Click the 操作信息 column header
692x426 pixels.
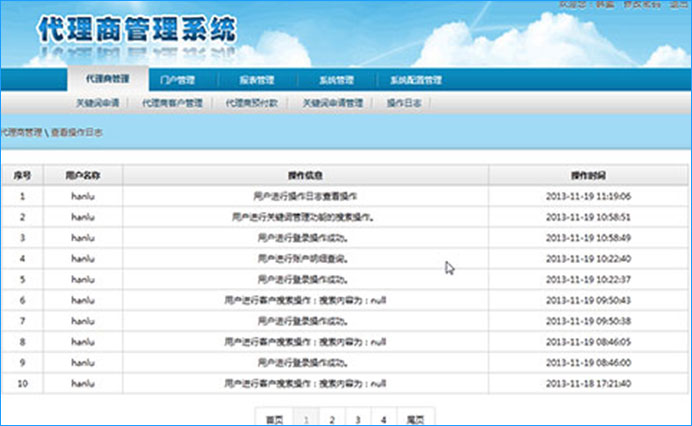304,175
